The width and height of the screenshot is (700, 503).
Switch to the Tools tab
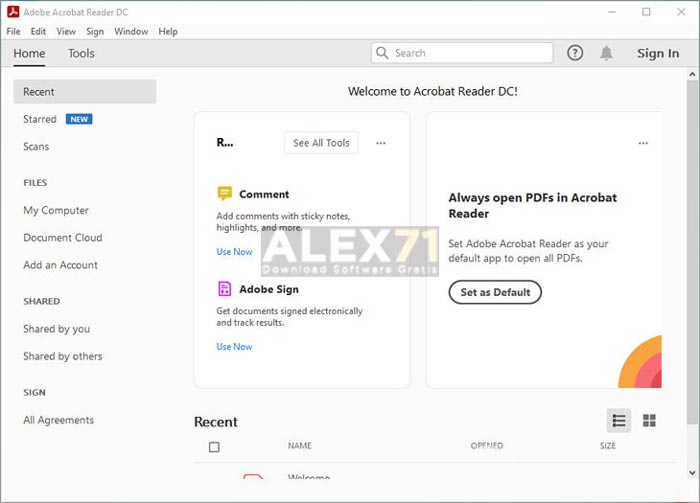pos(81,53)
